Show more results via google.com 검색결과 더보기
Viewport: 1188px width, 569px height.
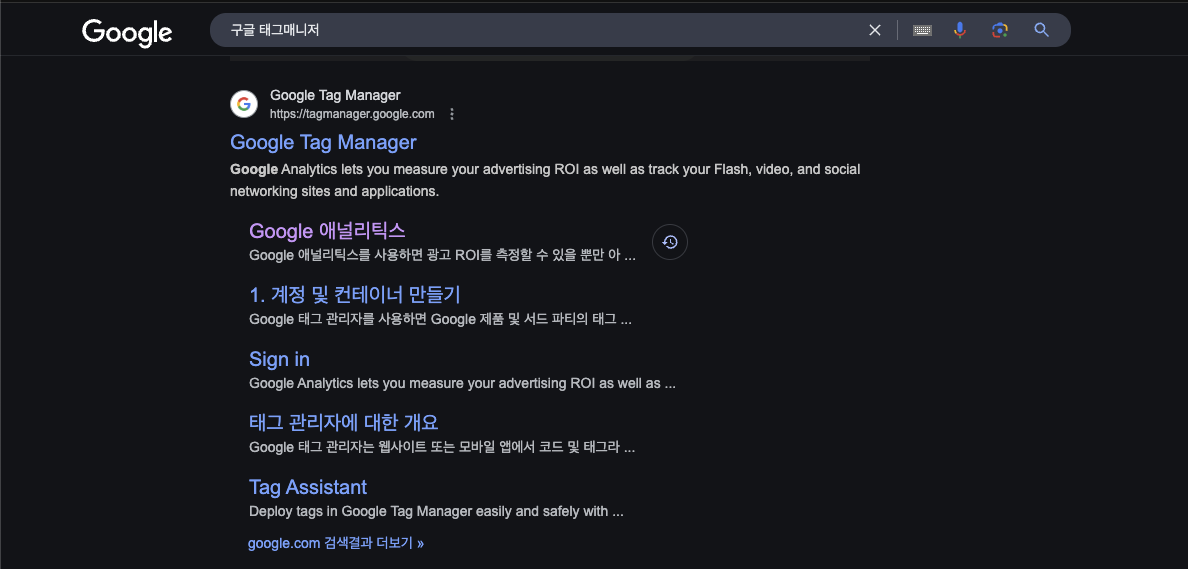click(x=336, y=543)
